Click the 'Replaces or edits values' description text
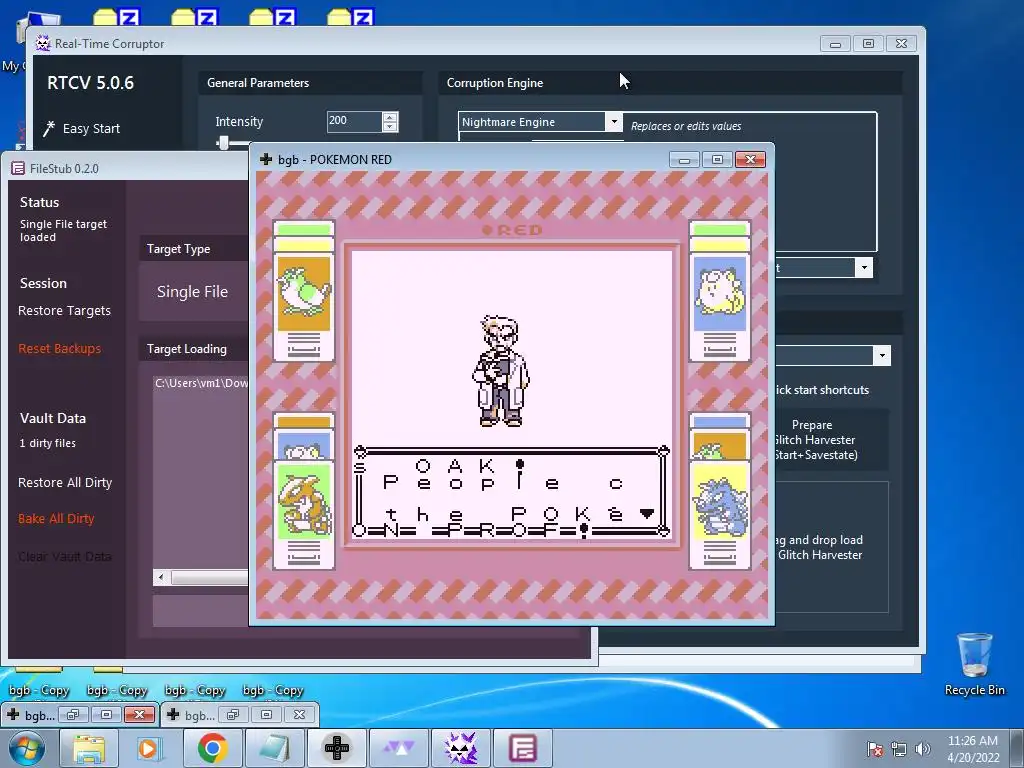 tap(686, 126)
